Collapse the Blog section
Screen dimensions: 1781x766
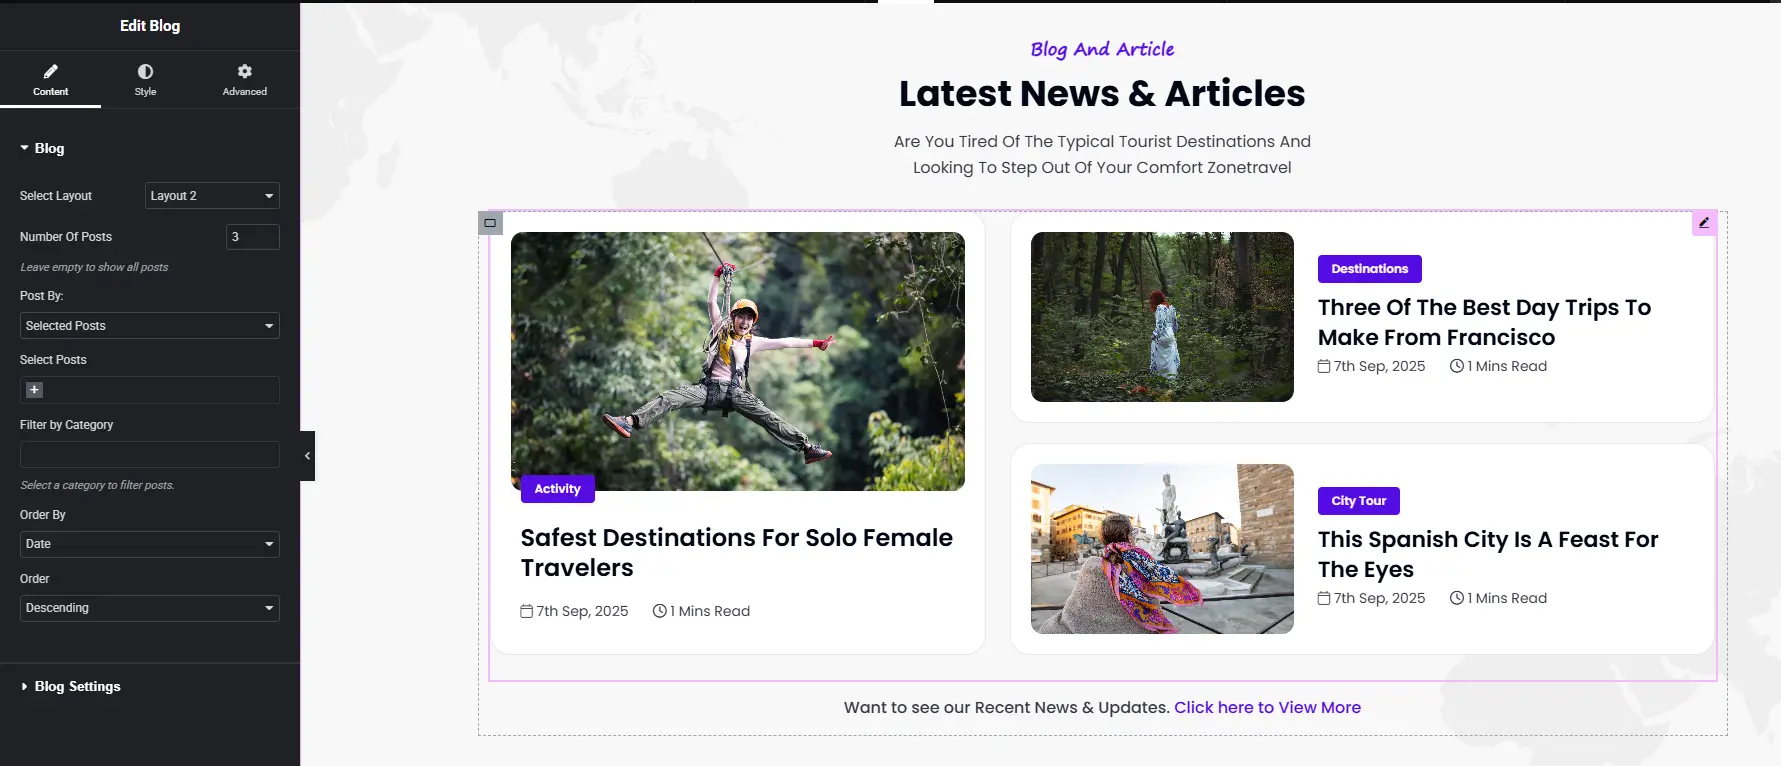(42, 148)
